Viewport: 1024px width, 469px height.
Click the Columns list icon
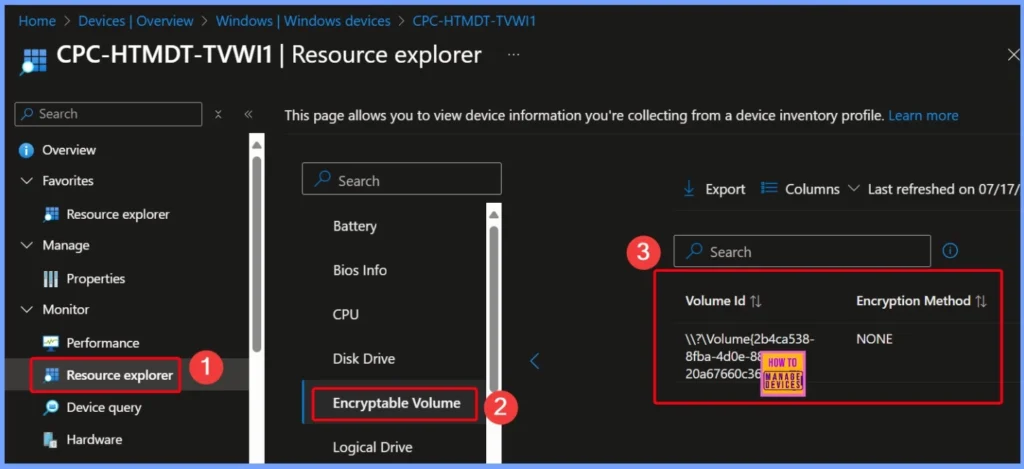click(x=769, y=189)
